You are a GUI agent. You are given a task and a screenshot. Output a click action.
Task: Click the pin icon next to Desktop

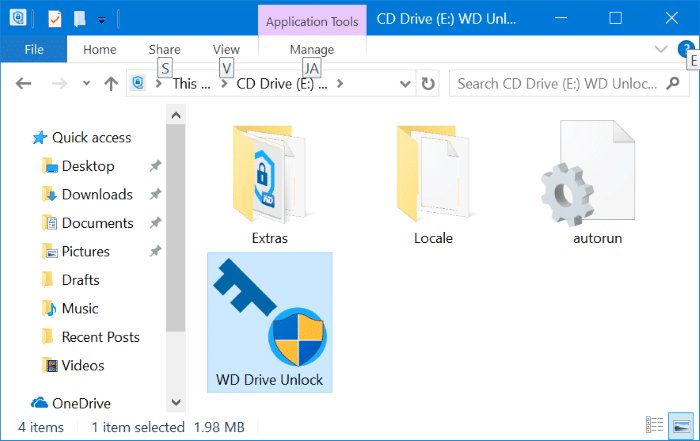pyautogui.click(x=155, y=166)
